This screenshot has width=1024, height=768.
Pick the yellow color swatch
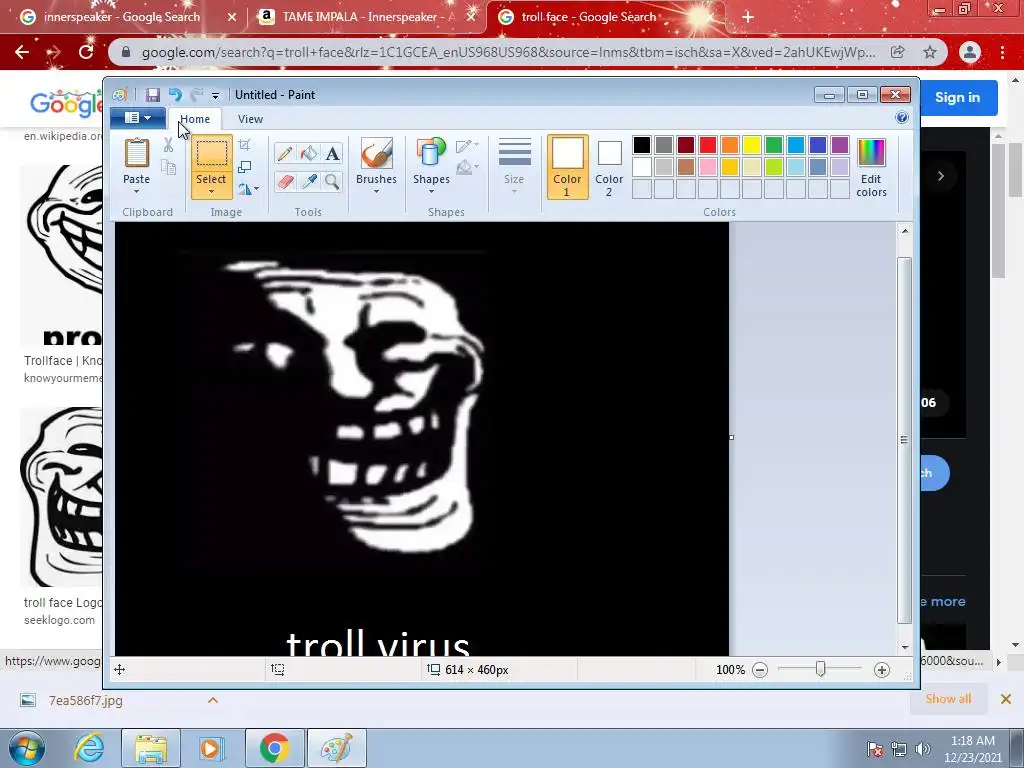tap(752, 145)
